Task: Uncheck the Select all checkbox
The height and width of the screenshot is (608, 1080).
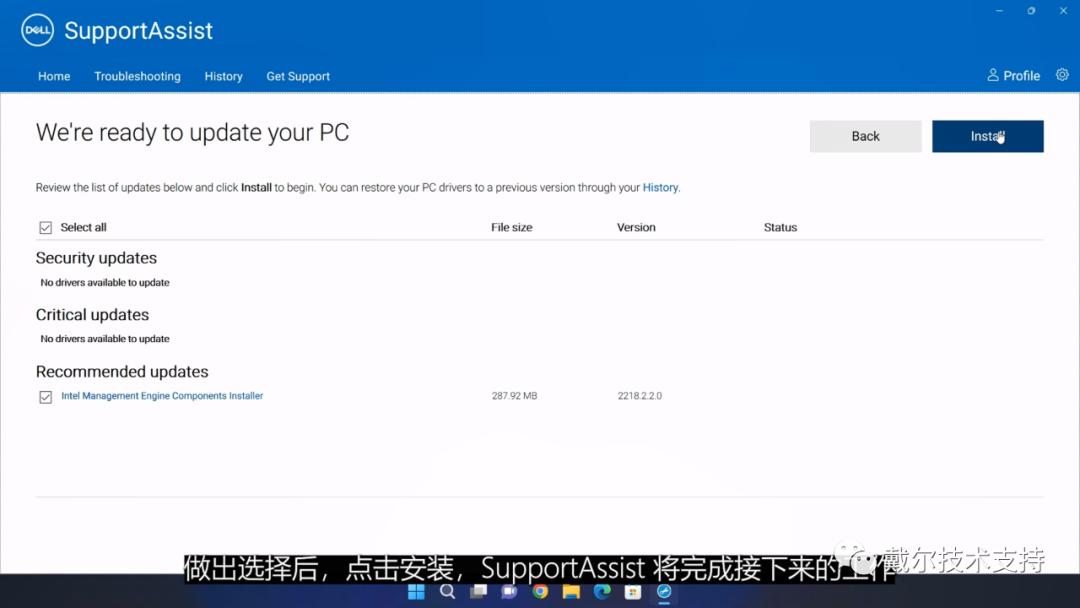Action: (x=45, y=227)
